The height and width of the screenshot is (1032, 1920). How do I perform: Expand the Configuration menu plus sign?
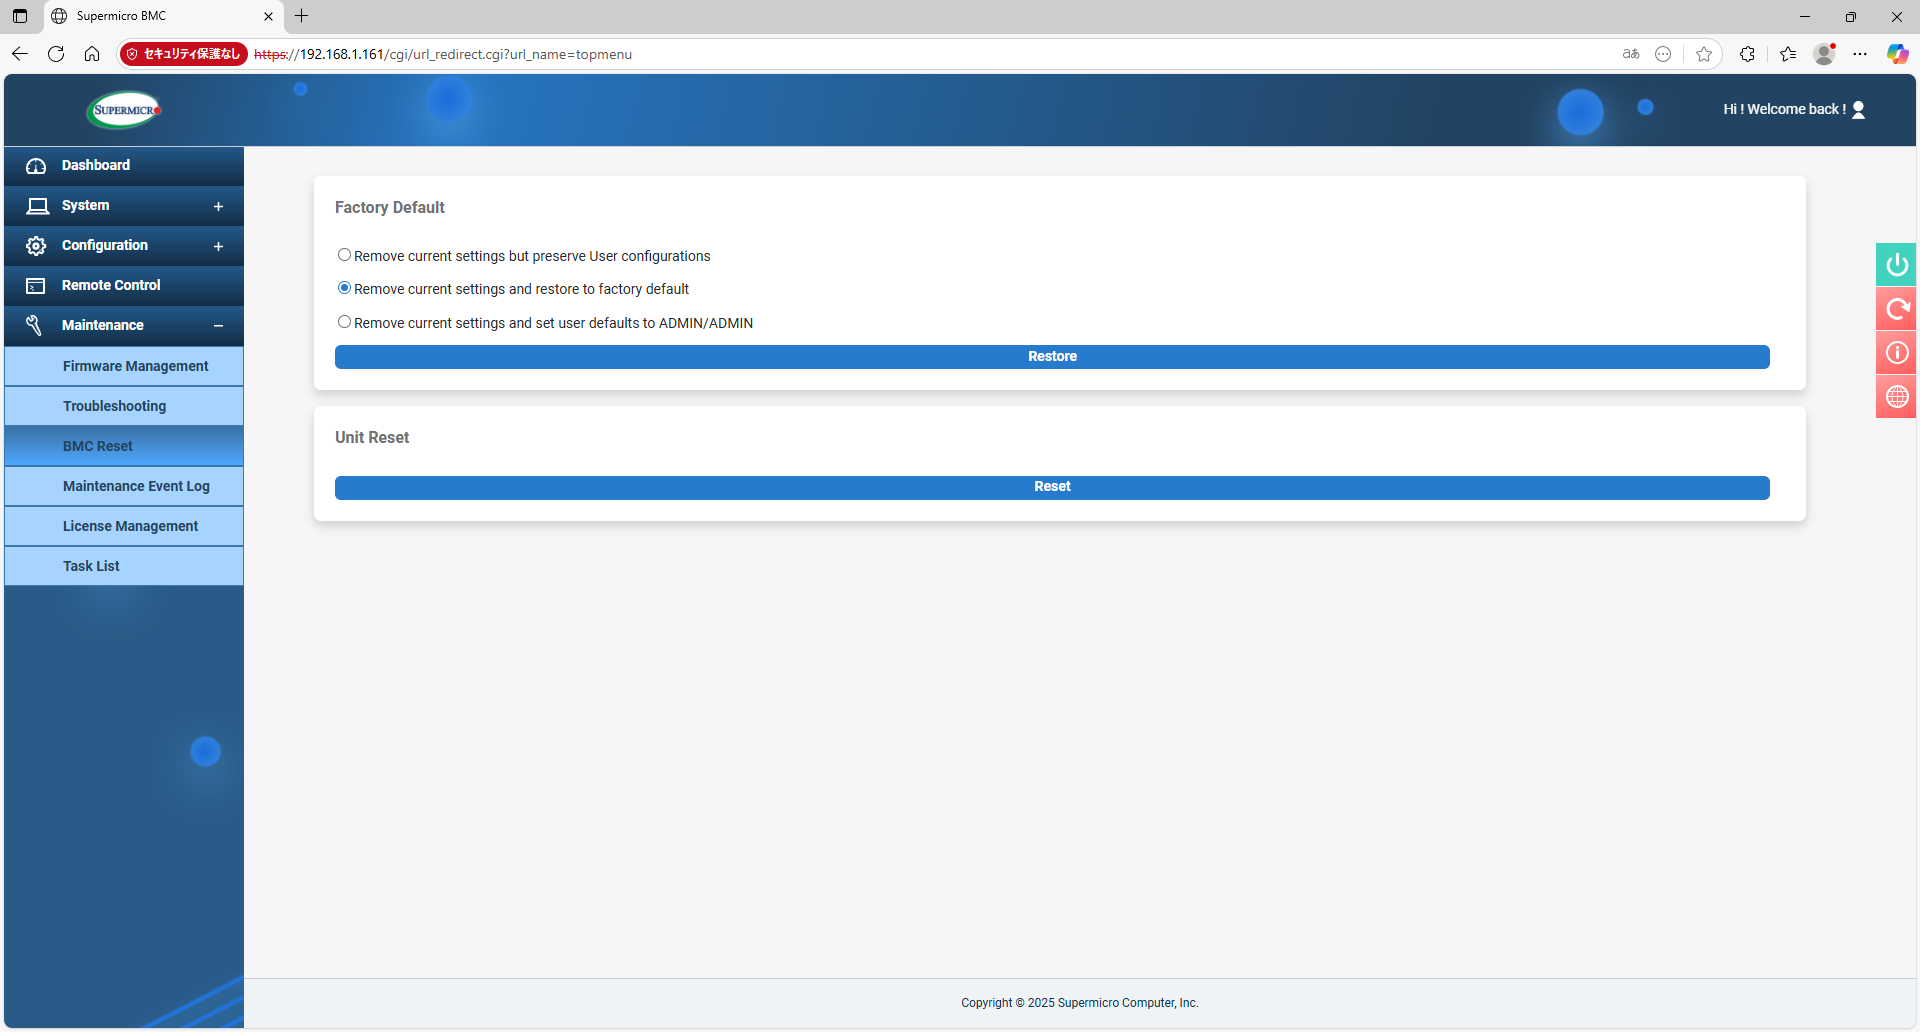click(218, 246)
